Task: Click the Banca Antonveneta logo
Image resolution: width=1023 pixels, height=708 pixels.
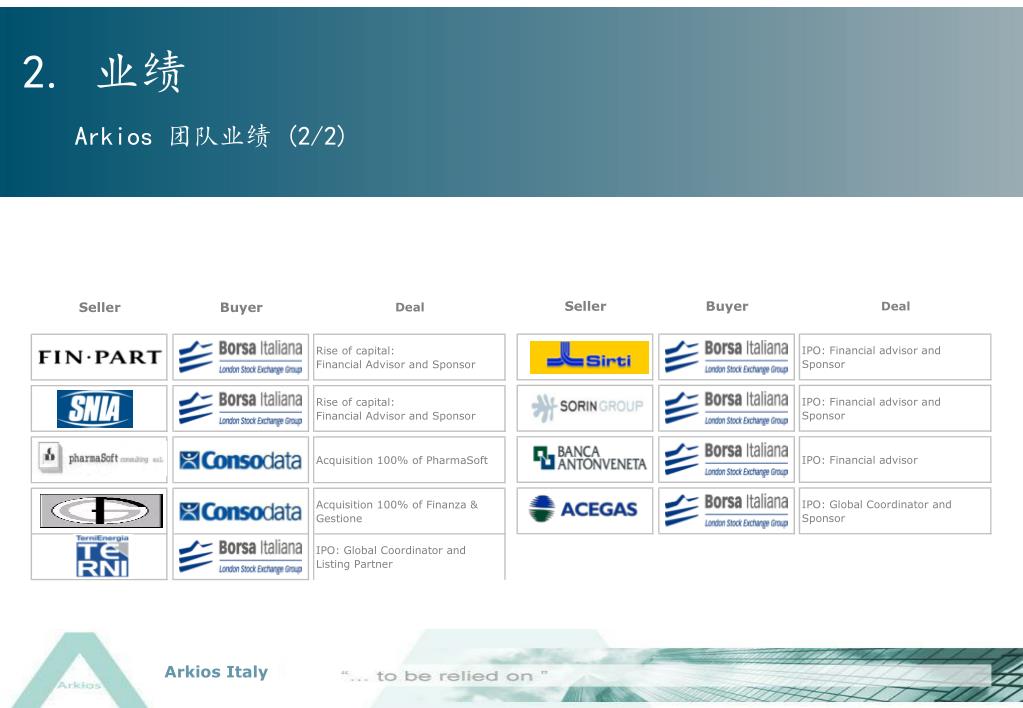Action: pos(589,458)
